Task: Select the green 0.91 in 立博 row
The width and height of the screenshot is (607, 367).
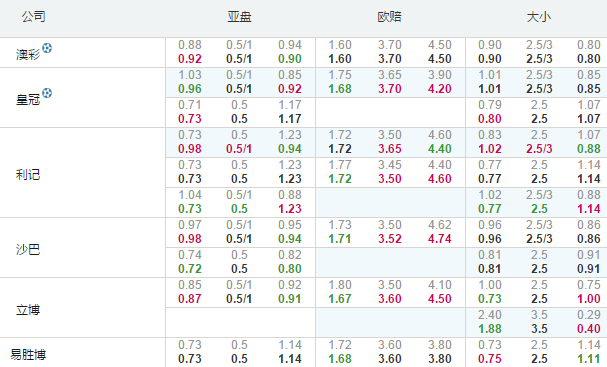Action: pyautogui.click(x=290, y=299)
